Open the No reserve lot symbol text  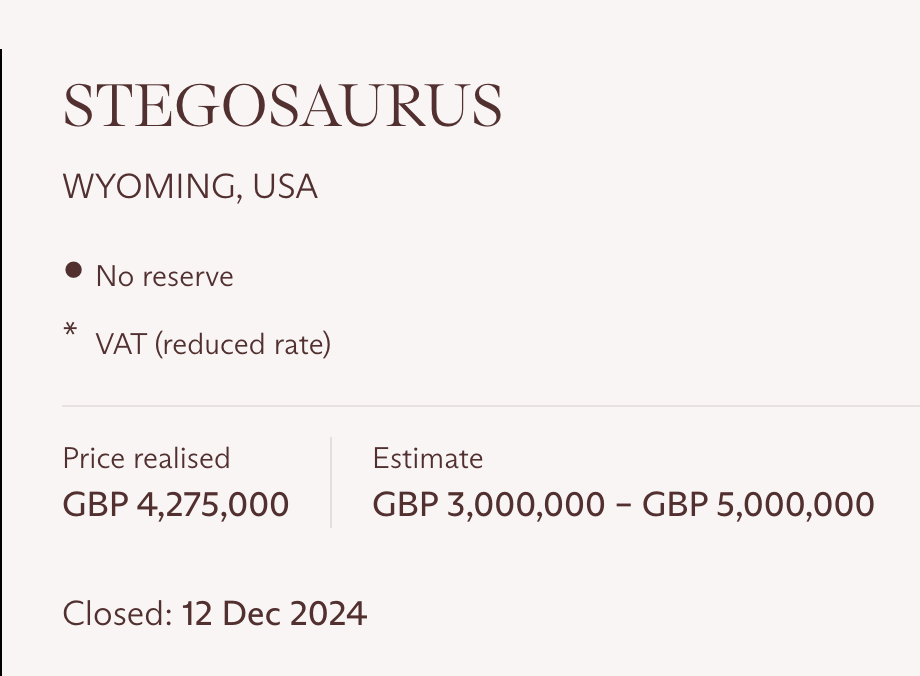[164, 276]
